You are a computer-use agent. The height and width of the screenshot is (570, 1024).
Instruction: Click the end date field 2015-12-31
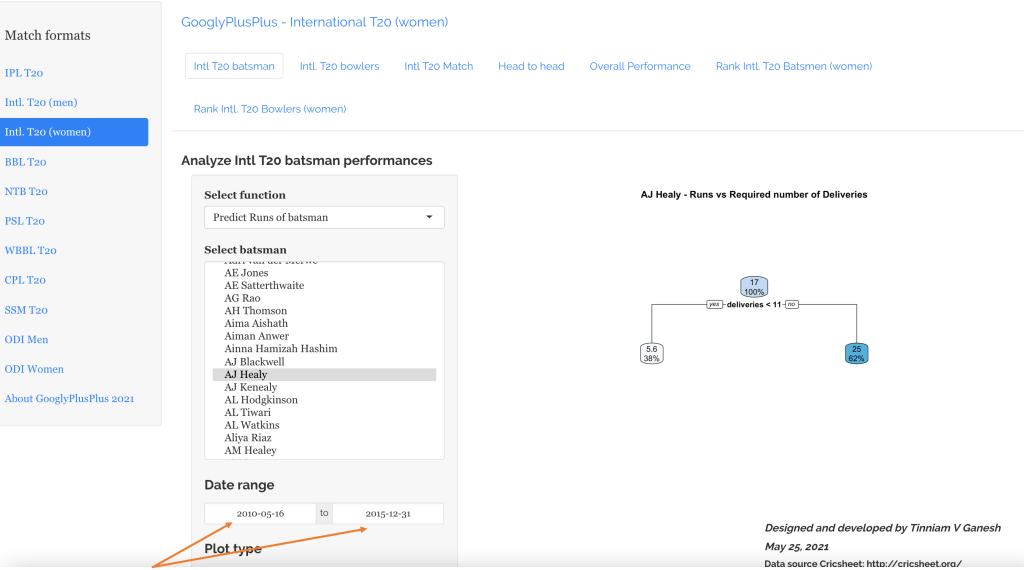tap(387, 514)
